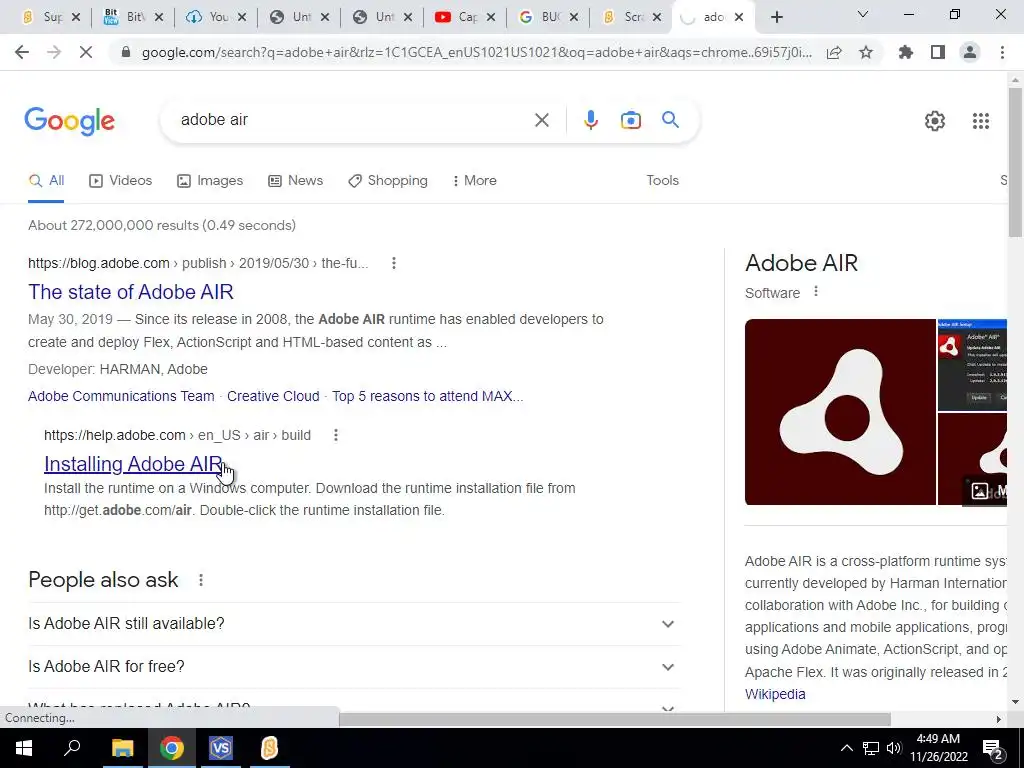The width and height of the screenshot is (1024, 768).
Task: Open the Wikipedia link in knowledge panel
Action: coord(775,694)
